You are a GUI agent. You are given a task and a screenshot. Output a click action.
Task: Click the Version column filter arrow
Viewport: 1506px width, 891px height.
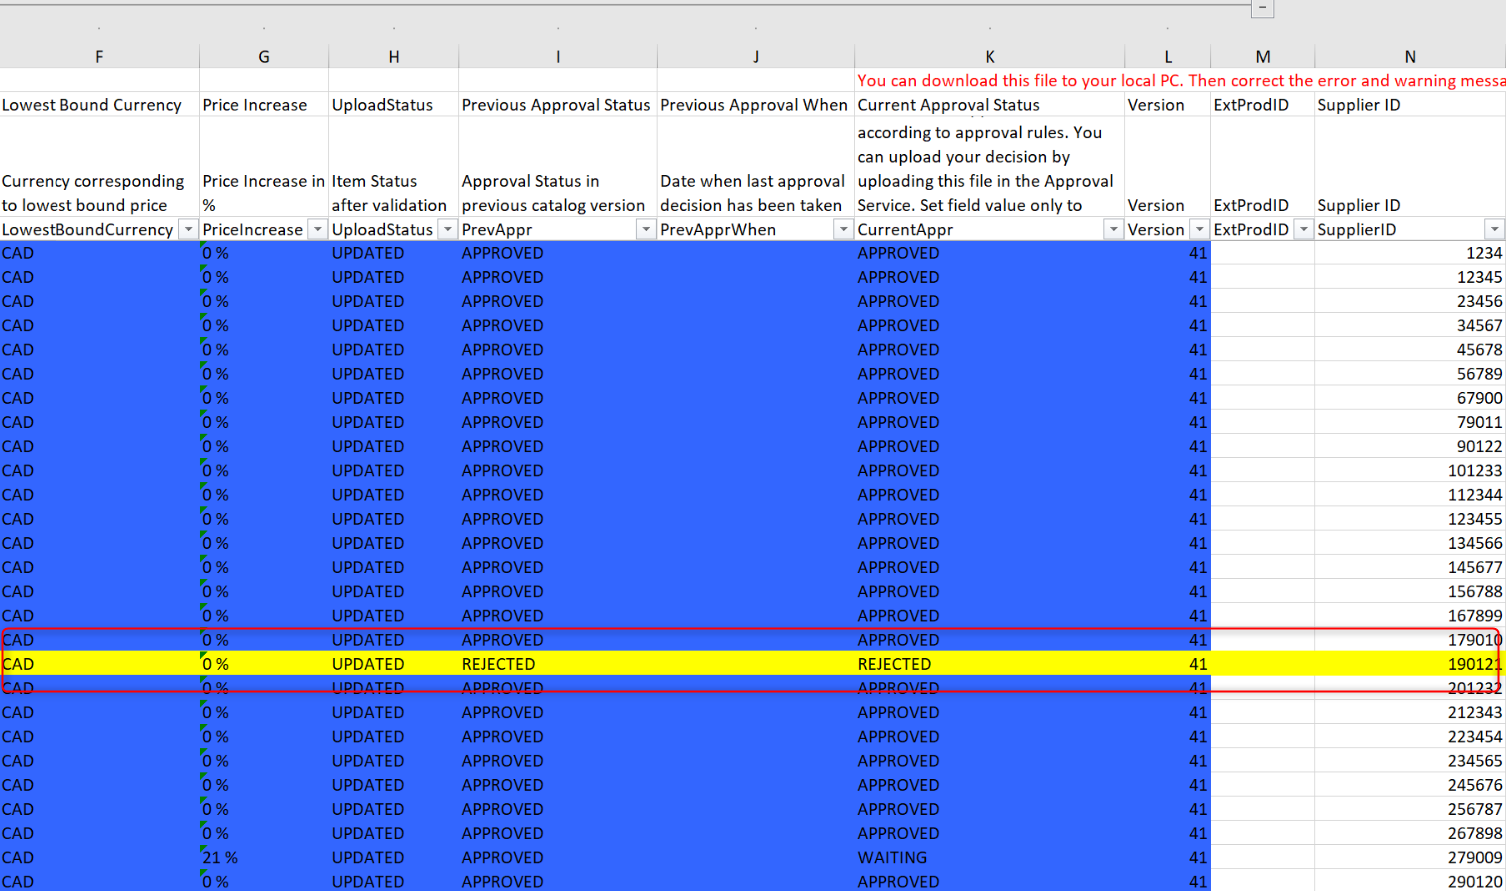(x=1199, y=230)
